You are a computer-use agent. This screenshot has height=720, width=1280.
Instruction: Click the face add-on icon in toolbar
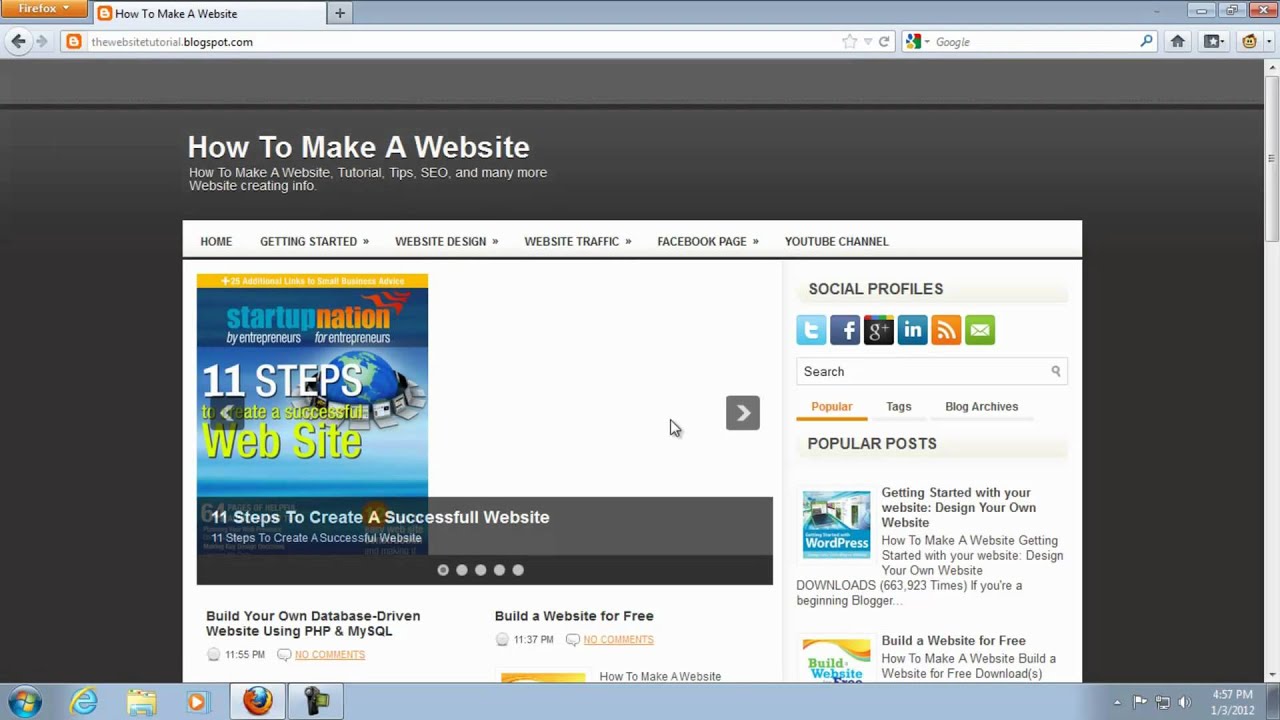(1249, 42)
